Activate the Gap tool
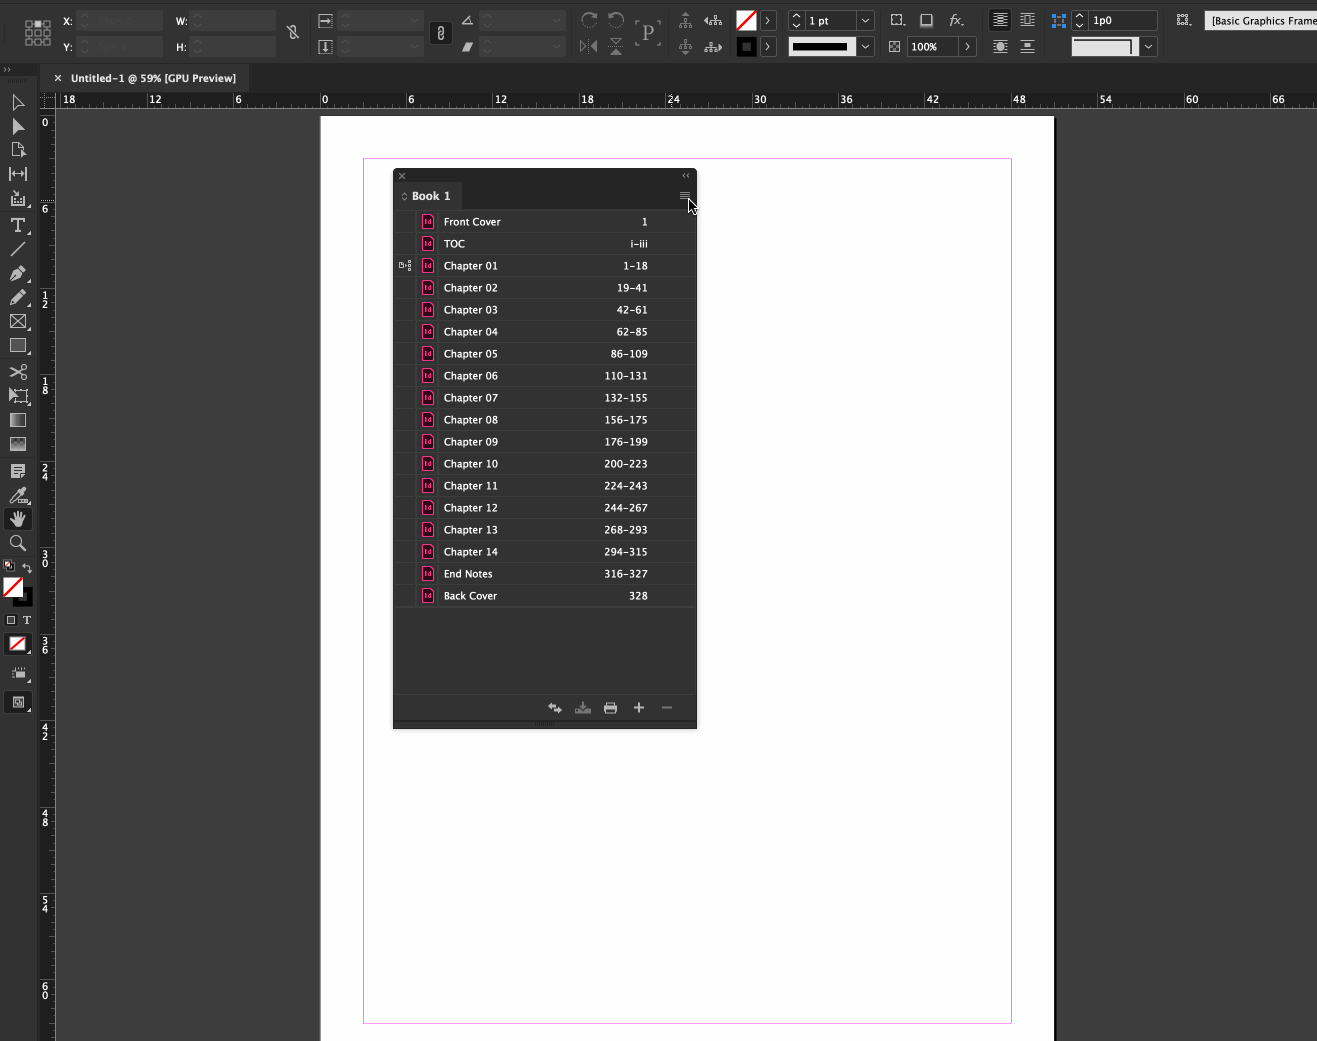Image resolution: width=1317 pixels, height=1041 pixels. (x=18, y=174)
